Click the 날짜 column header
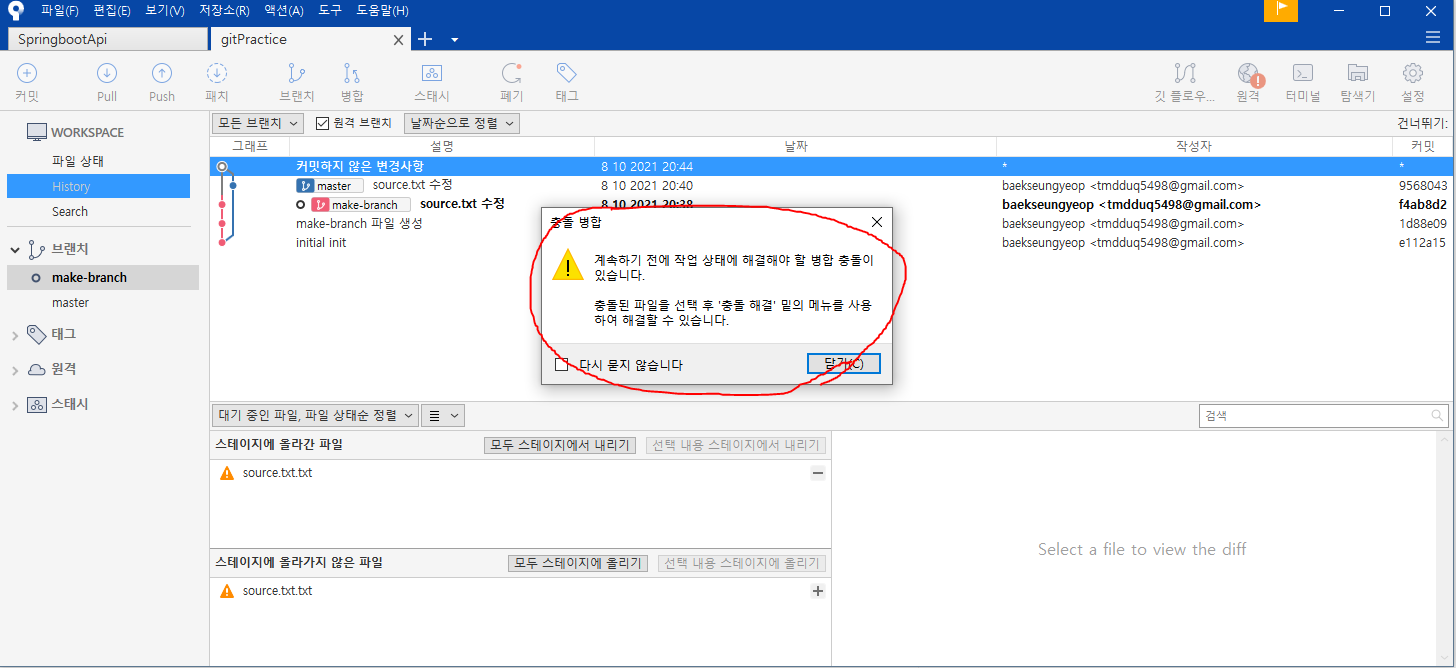This screenshot has height=668, width=1456. click(x=795, y=146)
